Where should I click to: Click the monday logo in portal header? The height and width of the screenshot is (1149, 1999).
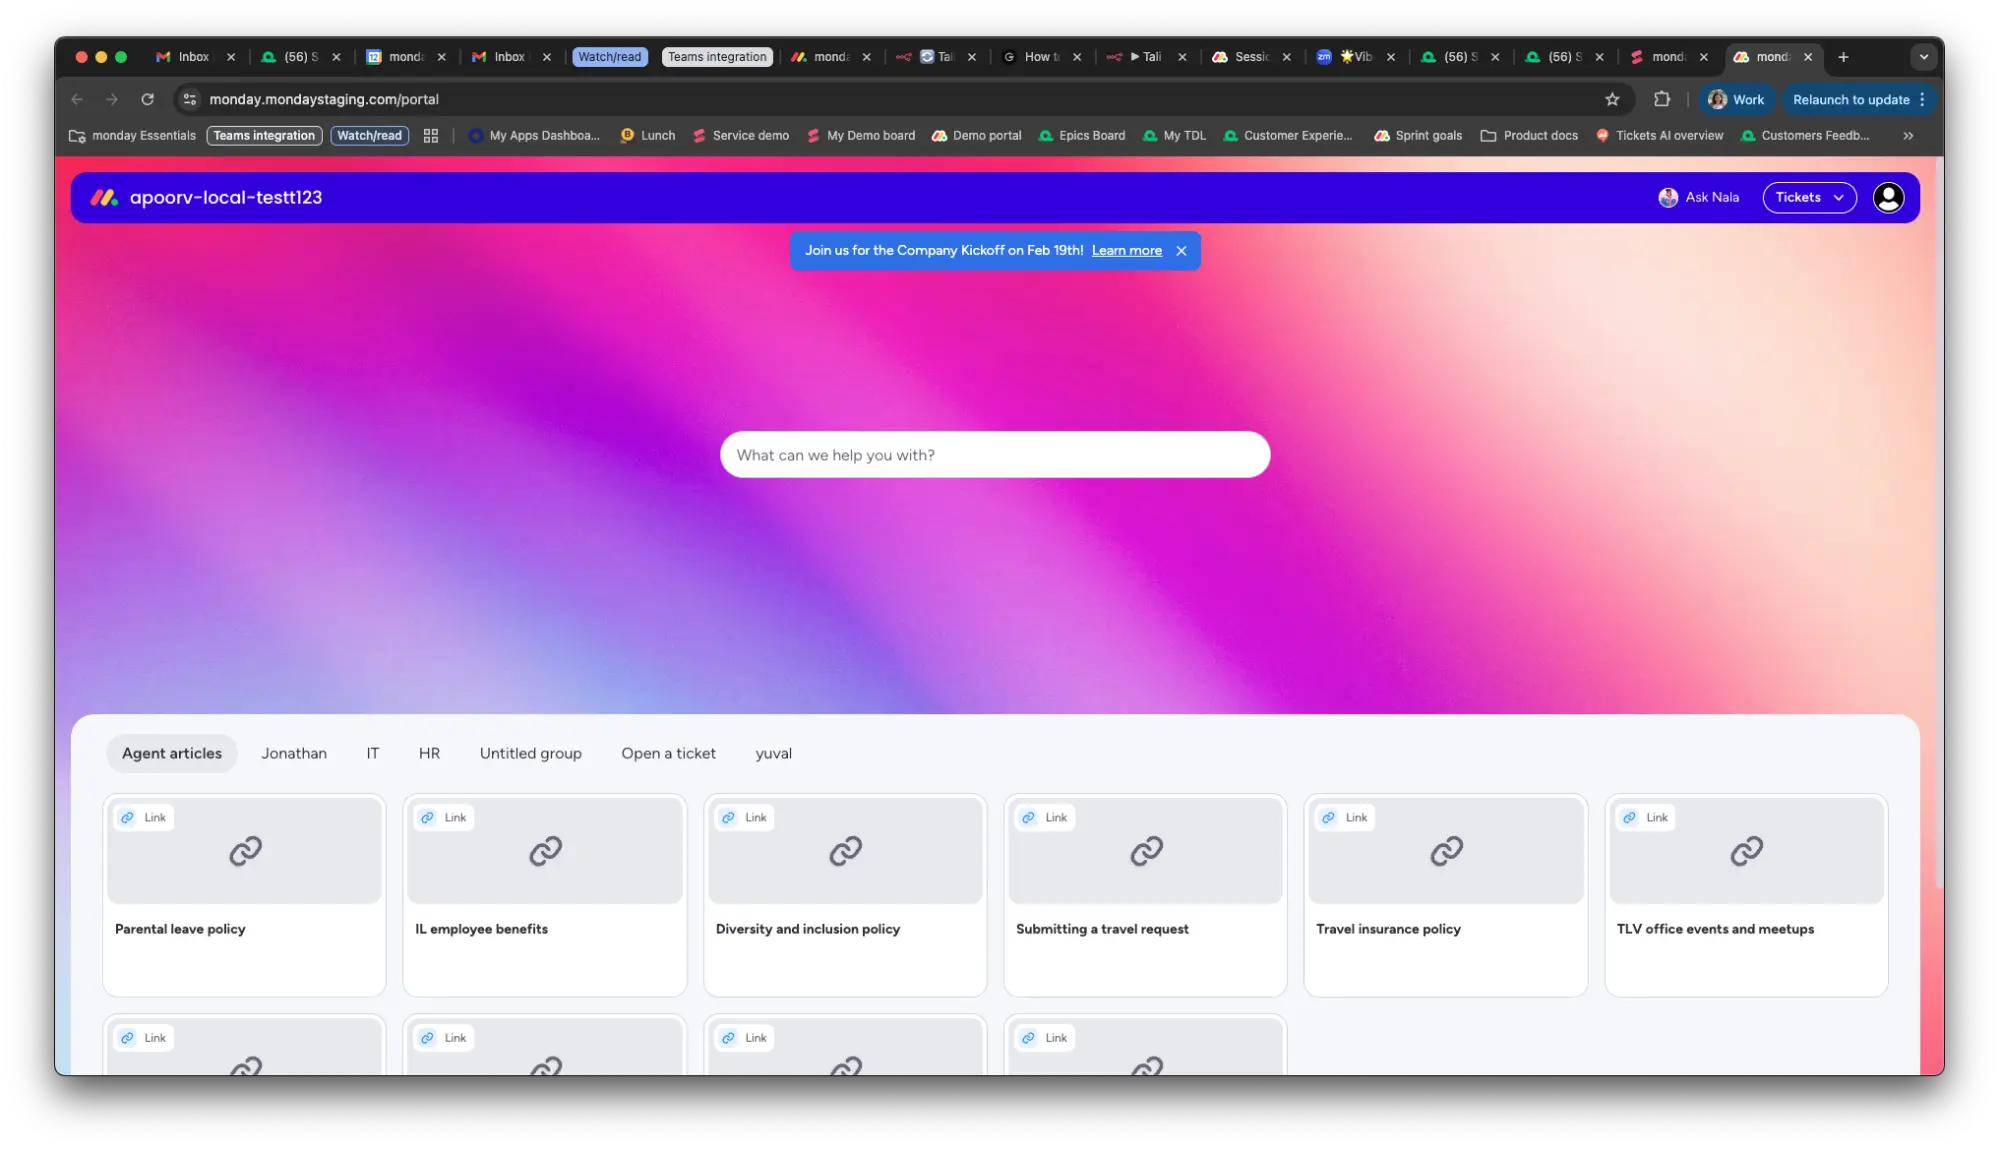[x=104, y=198]
